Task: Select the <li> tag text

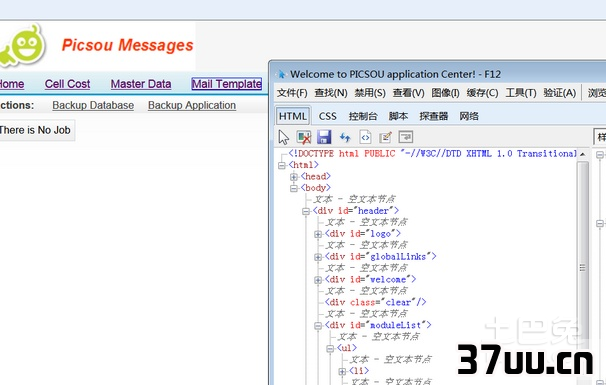Action: pyautogui.click(x=359, y=371)
